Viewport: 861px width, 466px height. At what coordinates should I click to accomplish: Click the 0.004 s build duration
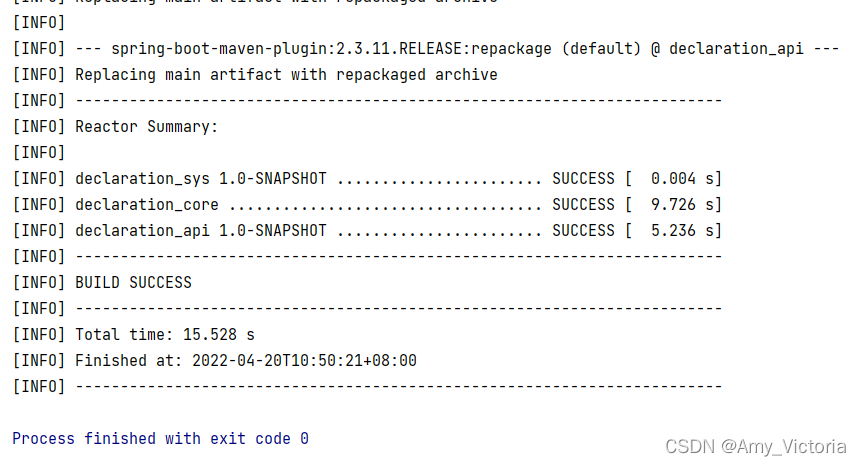(x=681, y=179)
